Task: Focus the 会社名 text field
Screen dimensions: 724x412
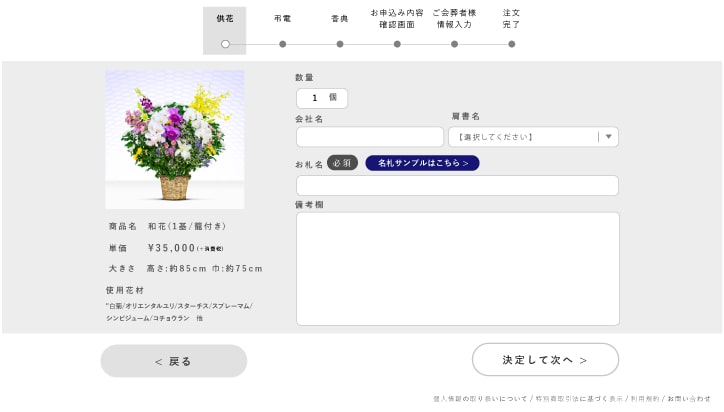Action: coord(370,137)
